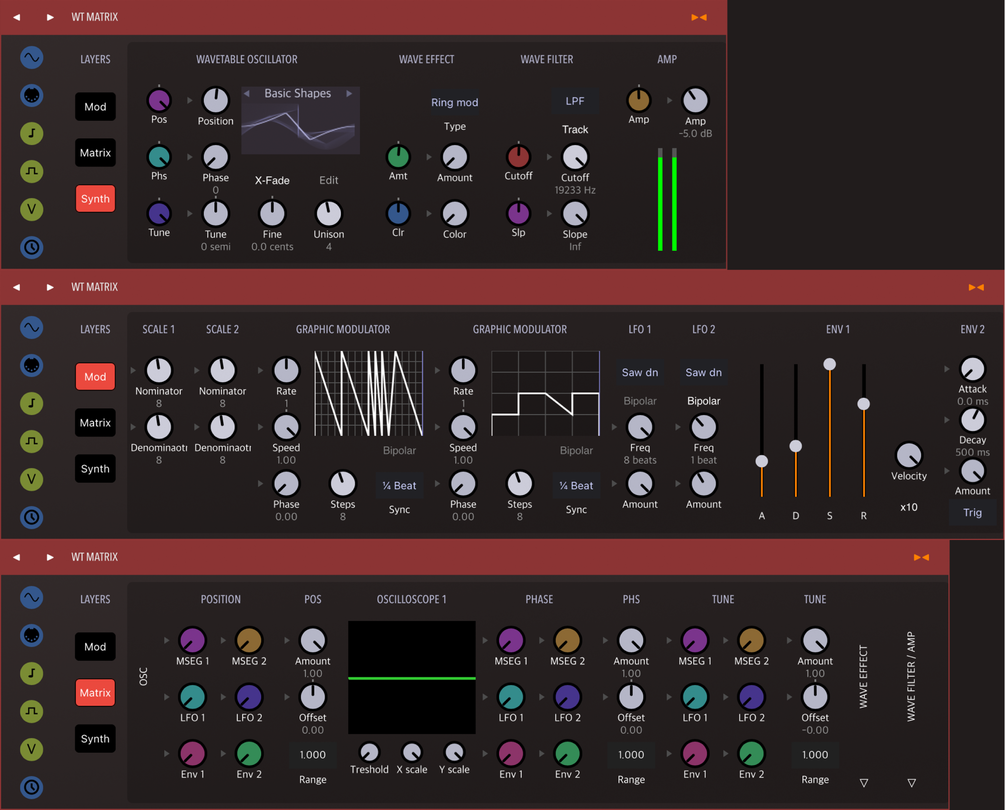Click the Sustain slider in ENV 1
The height and width of the screenshot is (810, 1005).
(828, 364)
